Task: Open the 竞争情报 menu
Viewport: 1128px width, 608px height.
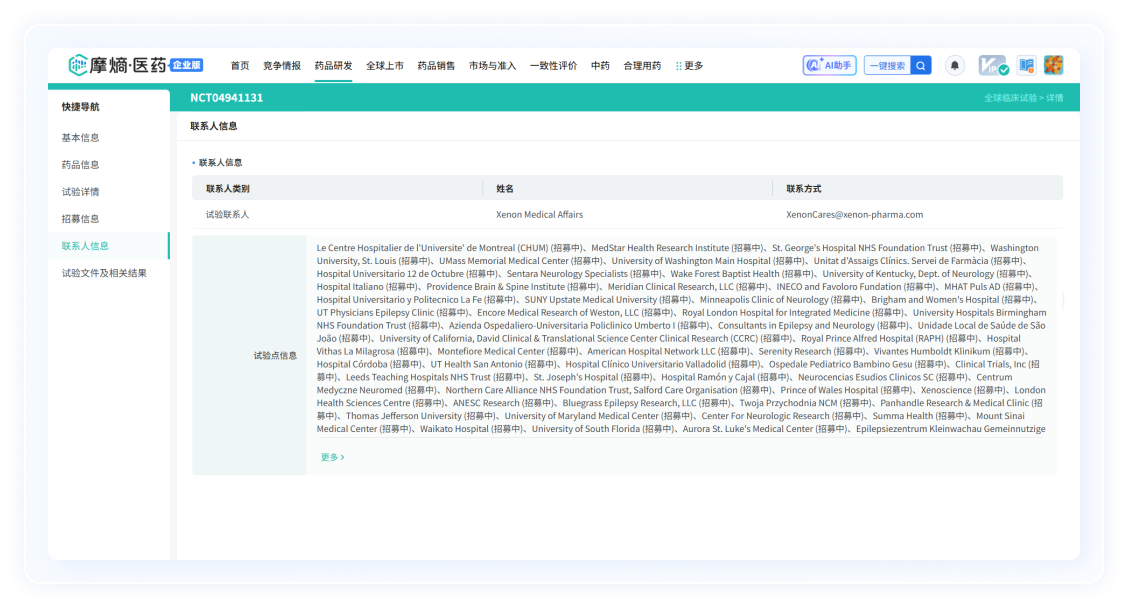Action: tap(282, 65)
